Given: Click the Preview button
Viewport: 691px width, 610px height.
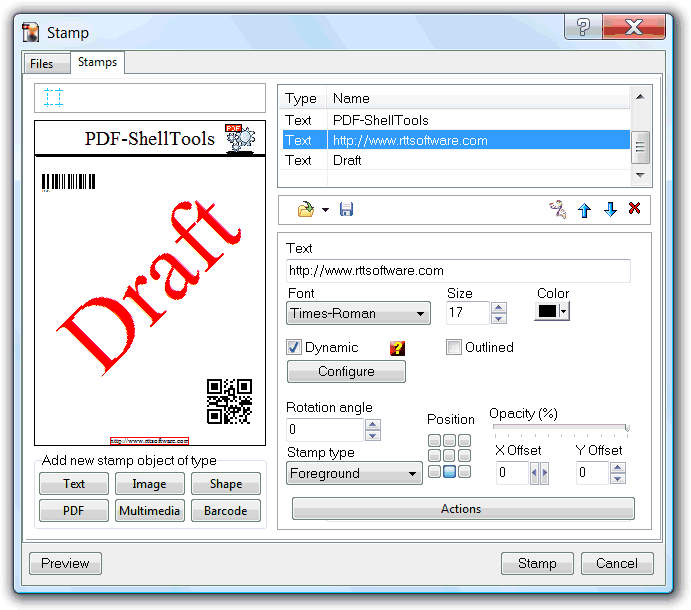Looking at the screenshot, I should (65, 564).
